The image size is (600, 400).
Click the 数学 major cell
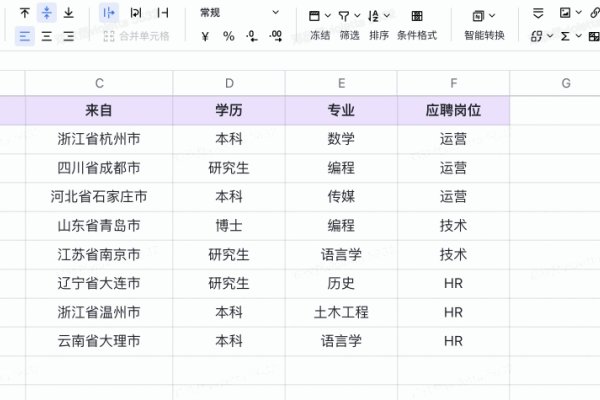[341, 139]
